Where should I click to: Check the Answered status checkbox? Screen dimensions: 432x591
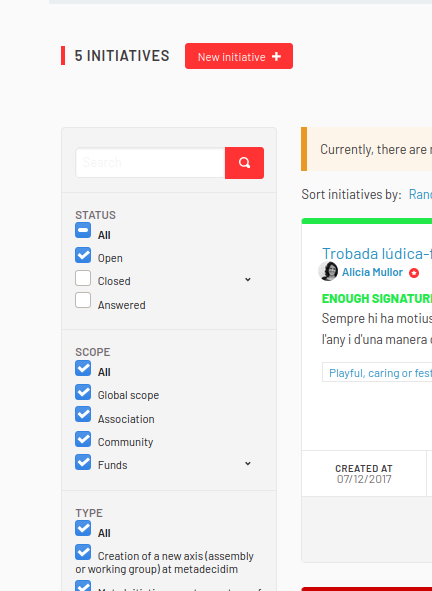[x=83, y=300]
